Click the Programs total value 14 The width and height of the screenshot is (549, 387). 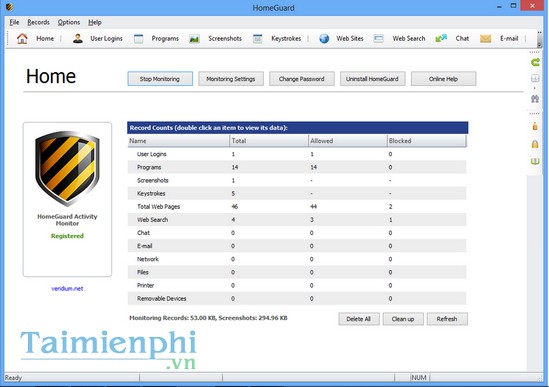[235, 167]
